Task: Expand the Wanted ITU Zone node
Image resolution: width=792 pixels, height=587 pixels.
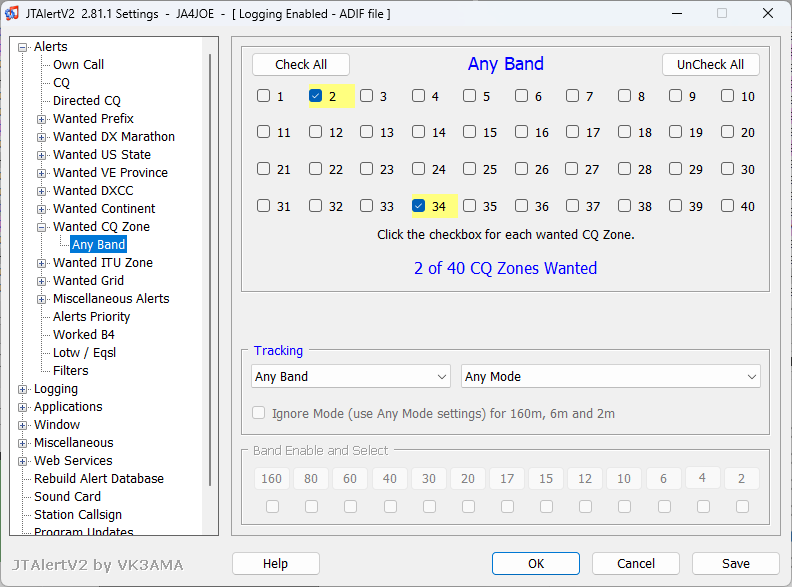Action: (x=41, y=263)
